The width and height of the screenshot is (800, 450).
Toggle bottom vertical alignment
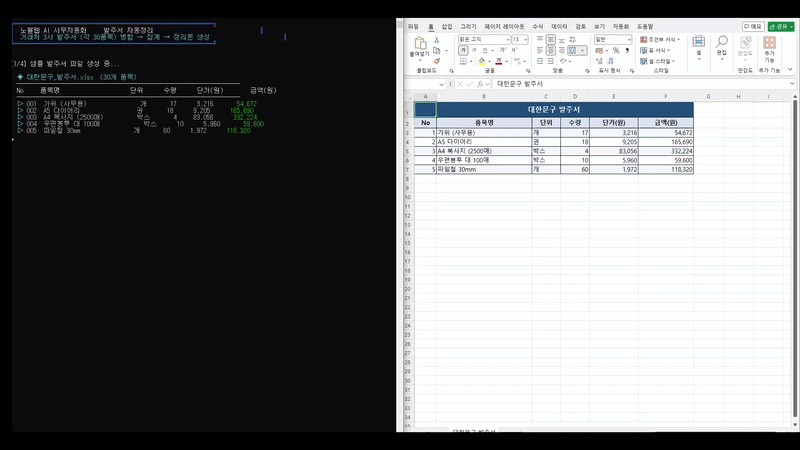point(561,39)
